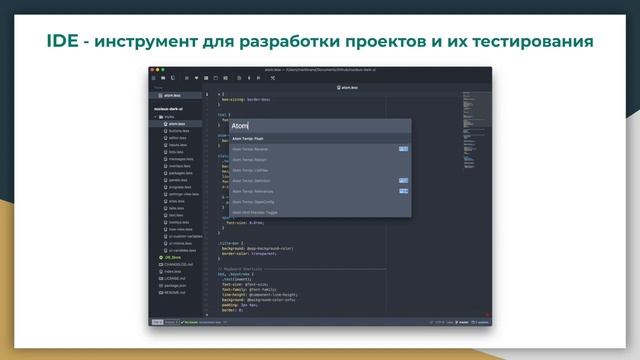Open the settings tools icon in toolbar

point(273,78)
